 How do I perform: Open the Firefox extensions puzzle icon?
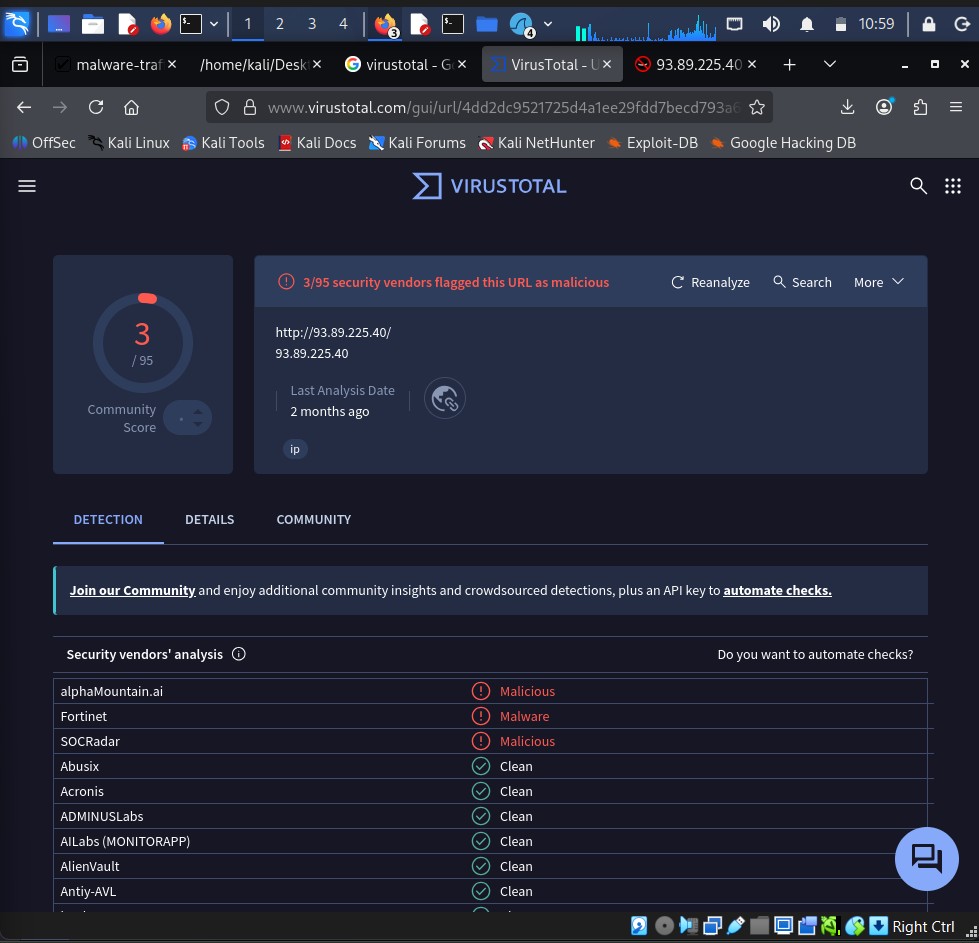point(920,107)
